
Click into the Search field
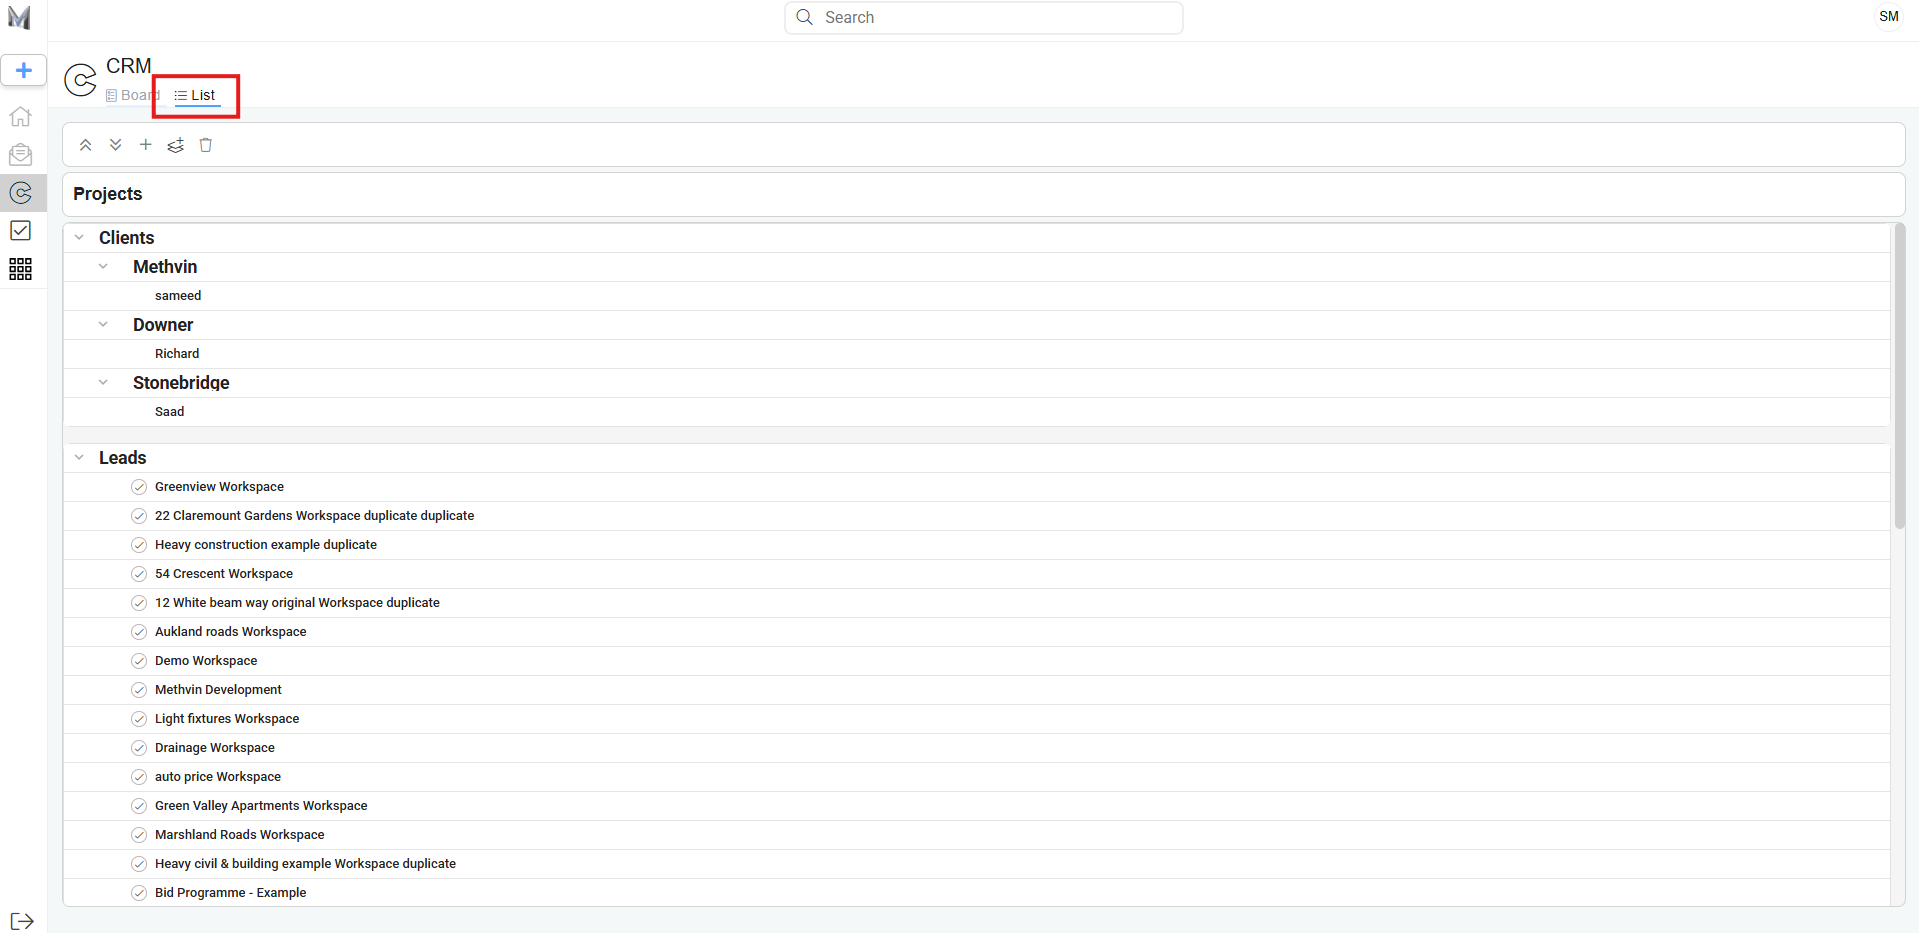[x=983, y=18]
